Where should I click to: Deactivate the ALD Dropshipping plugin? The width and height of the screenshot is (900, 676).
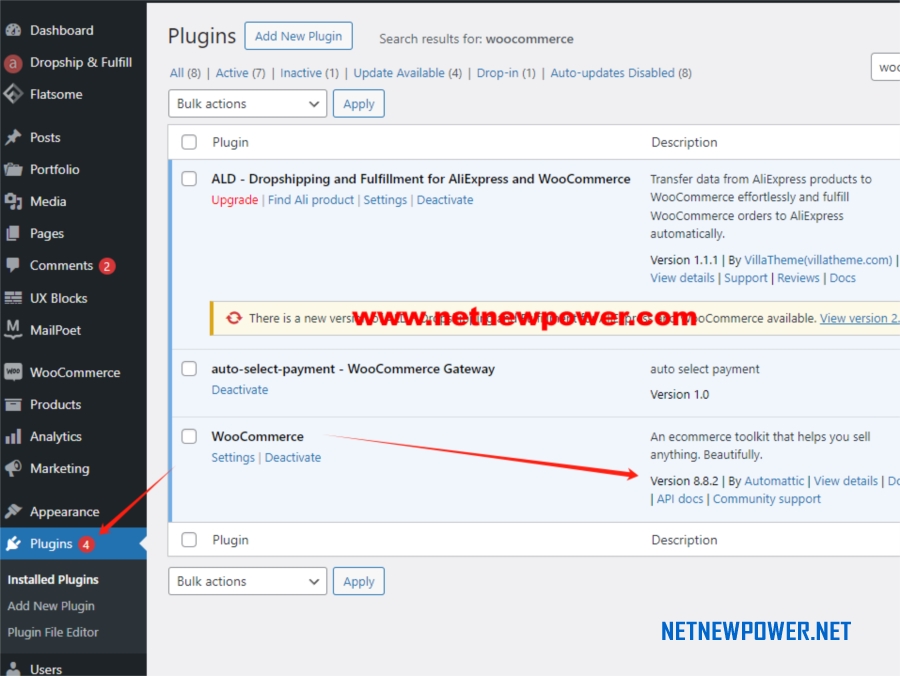point(445,200)
